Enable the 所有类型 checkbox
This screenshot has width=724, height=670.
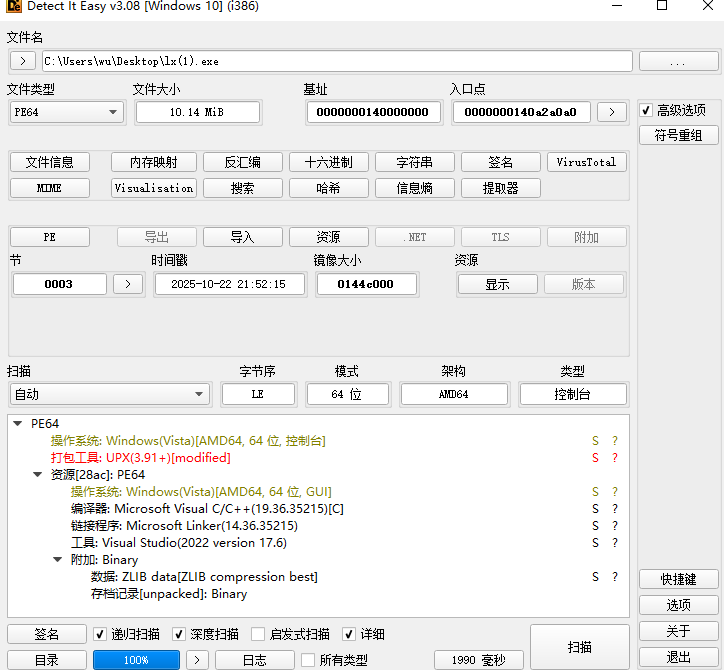(308, 660)
